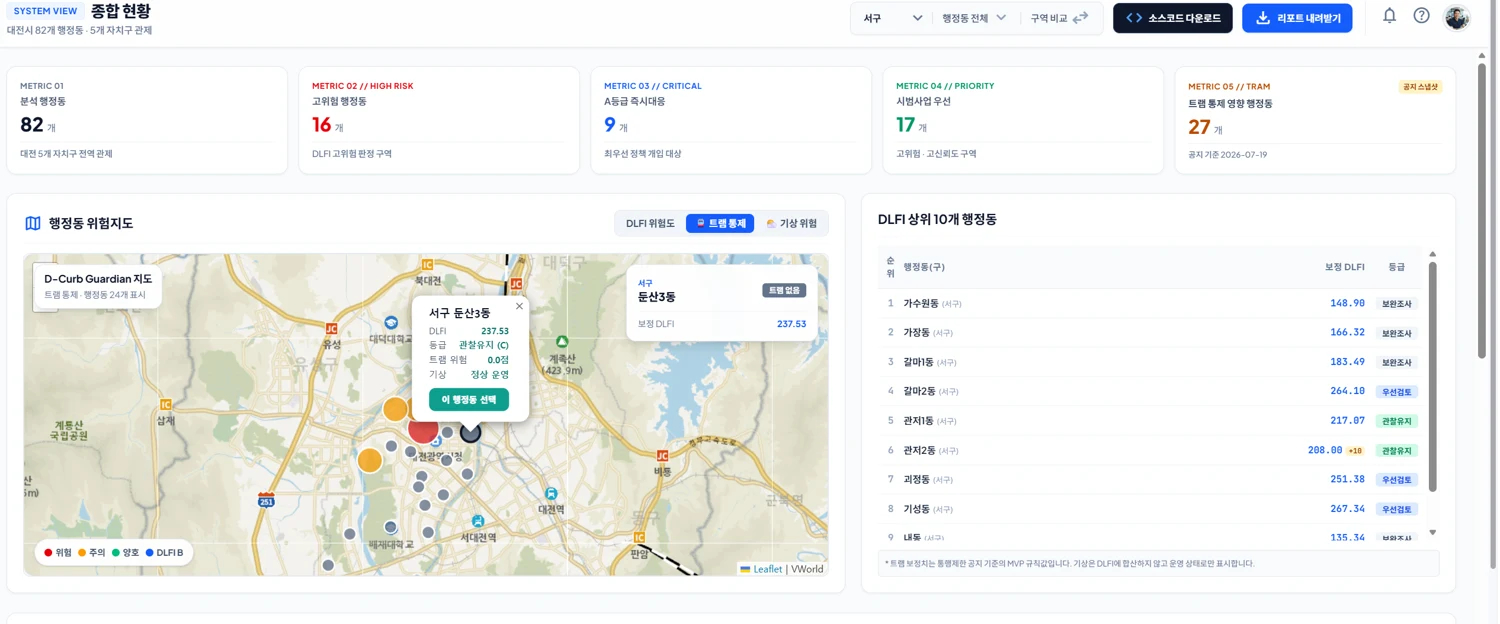Image resolution: width=1500 pixels, height=624 pixels.
Task: Click the A등급 즉시대응 9 metric card
Action: pos(731,120)
